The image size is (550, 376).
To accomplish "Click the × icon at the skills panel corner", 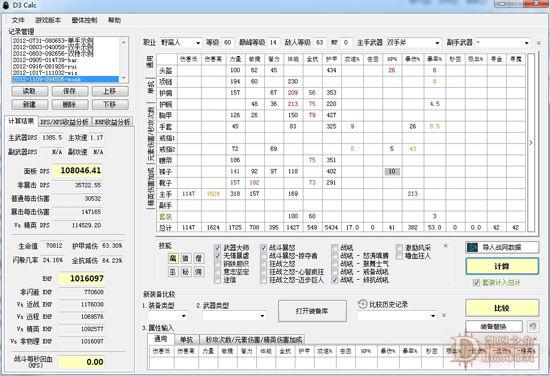I will coord(445,246).
